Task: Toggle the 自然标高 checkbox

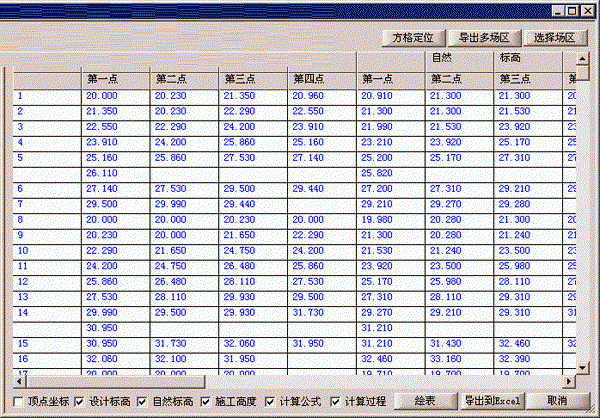Action: click(x=142, y=402)
